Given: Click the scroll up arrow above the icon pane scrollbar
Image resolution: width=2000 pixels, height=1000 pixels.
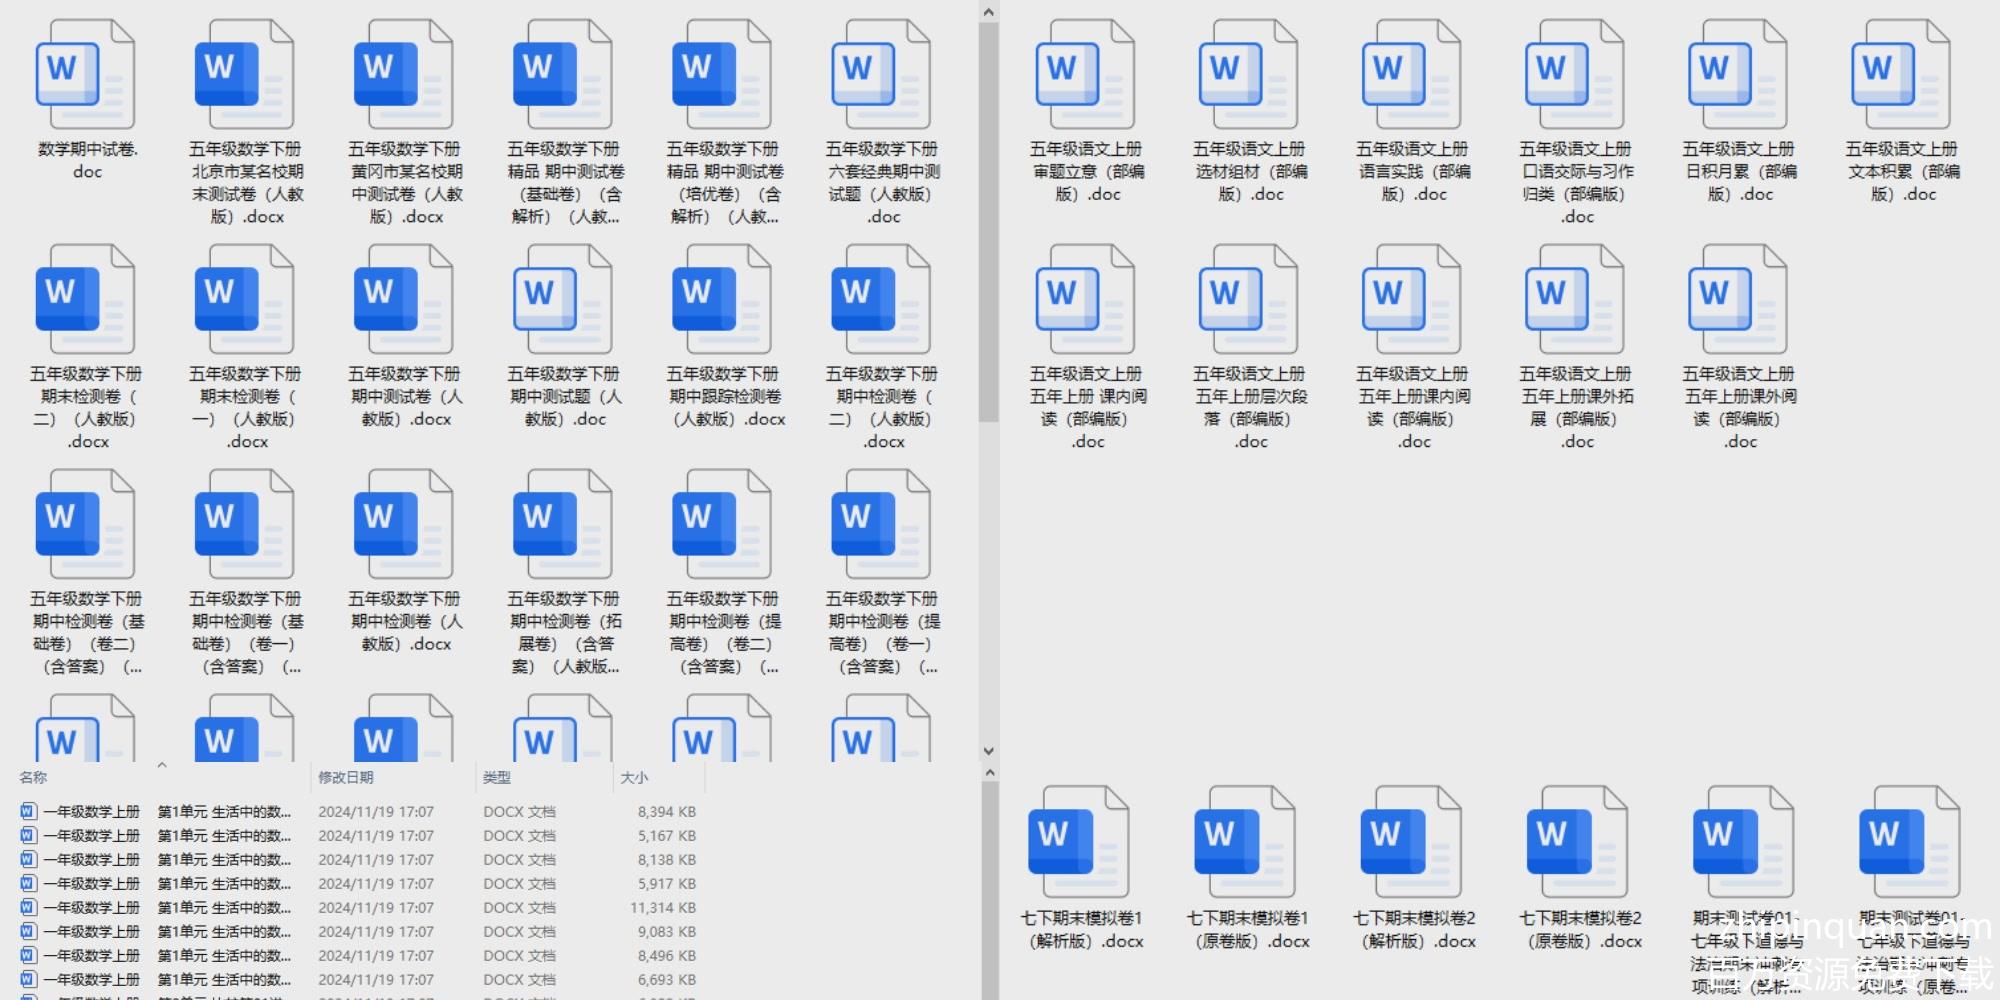Looking at the screenshot, I should (x=988, y=12).
